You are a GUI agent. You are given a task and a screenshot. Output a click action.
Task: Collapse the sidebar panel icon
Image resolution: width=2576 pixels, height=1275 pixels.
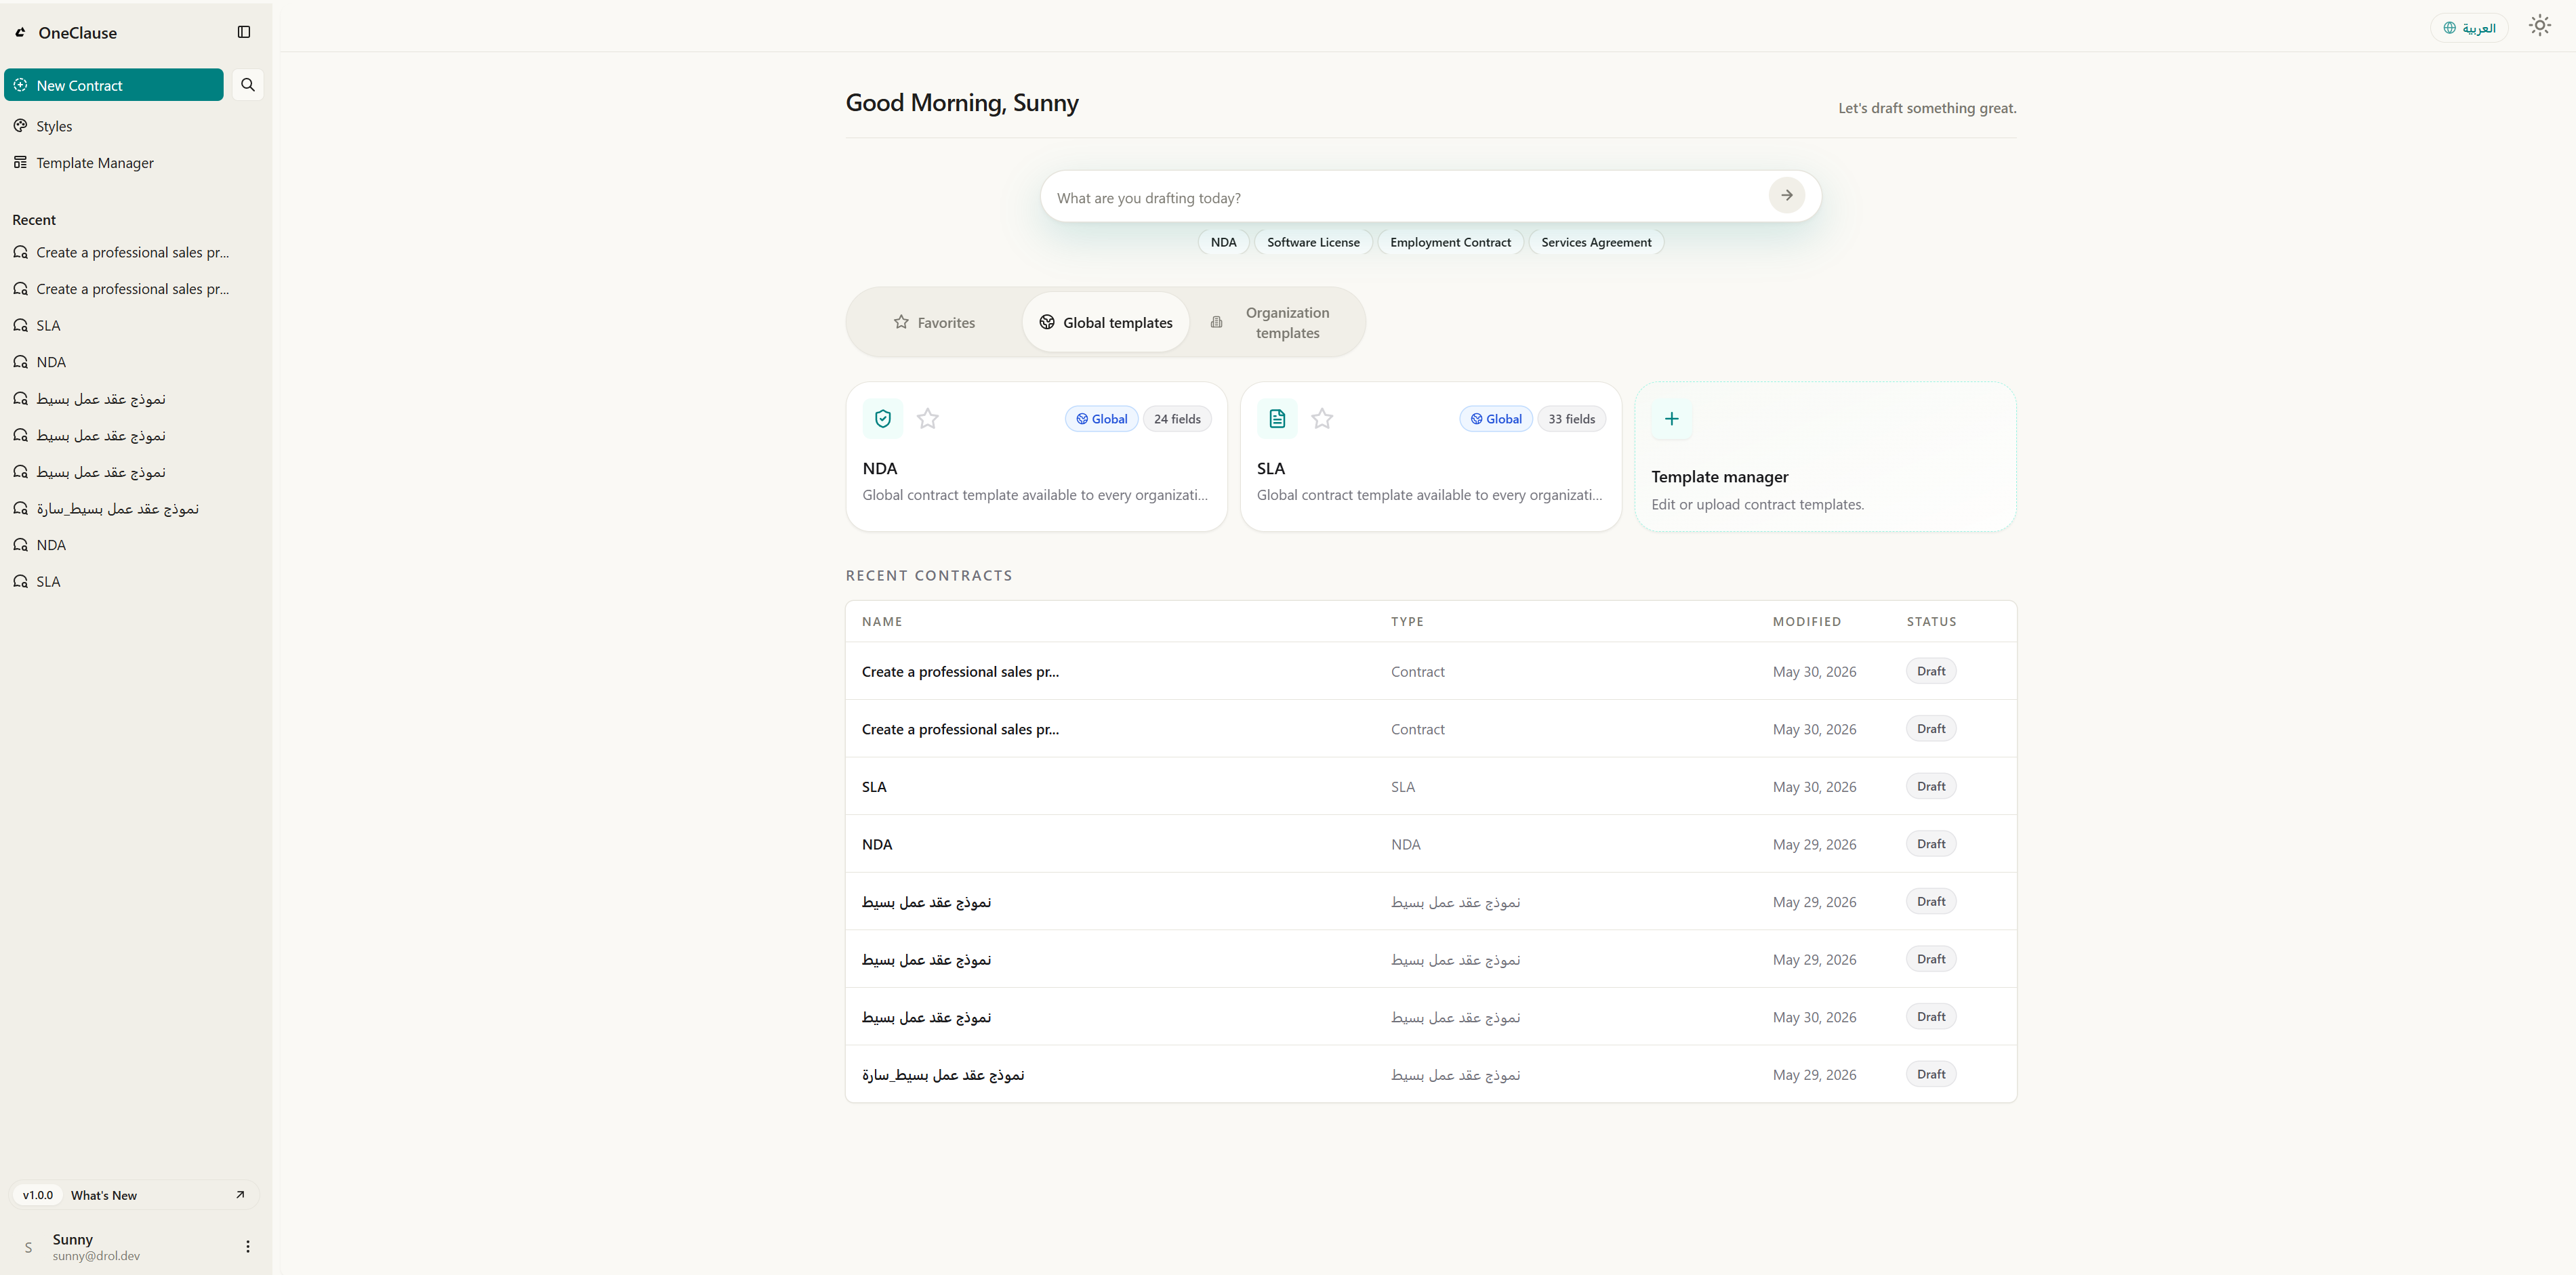pos(244,32)
